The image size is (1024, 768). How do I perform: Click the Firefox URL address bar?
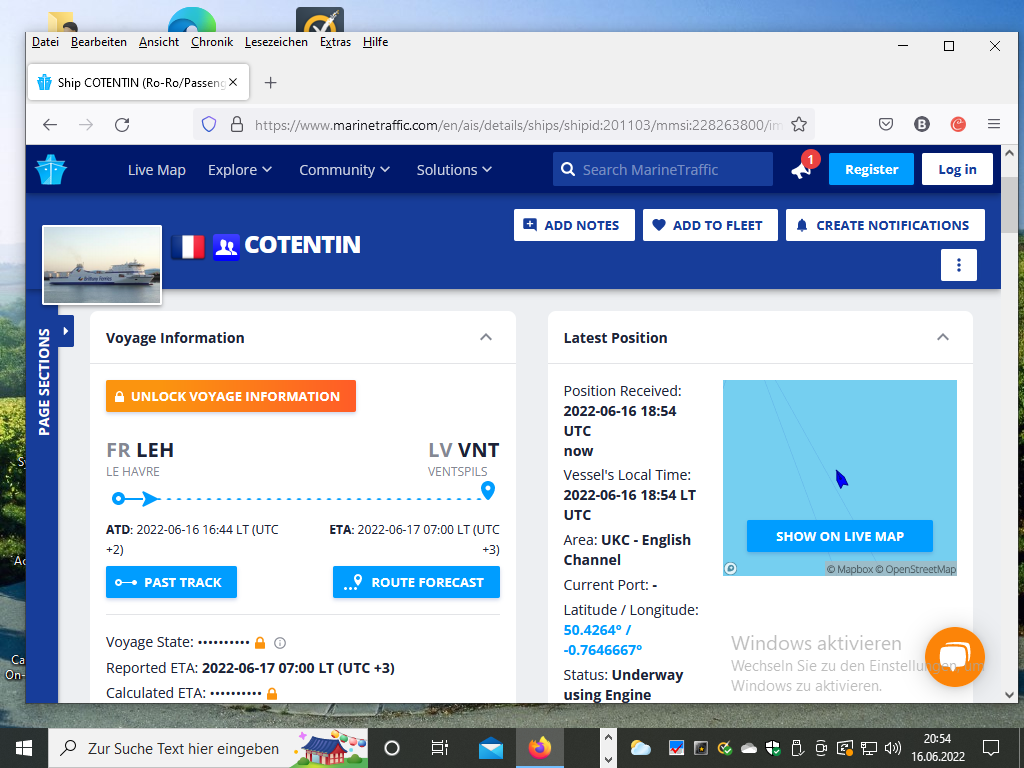pos(503,125)
